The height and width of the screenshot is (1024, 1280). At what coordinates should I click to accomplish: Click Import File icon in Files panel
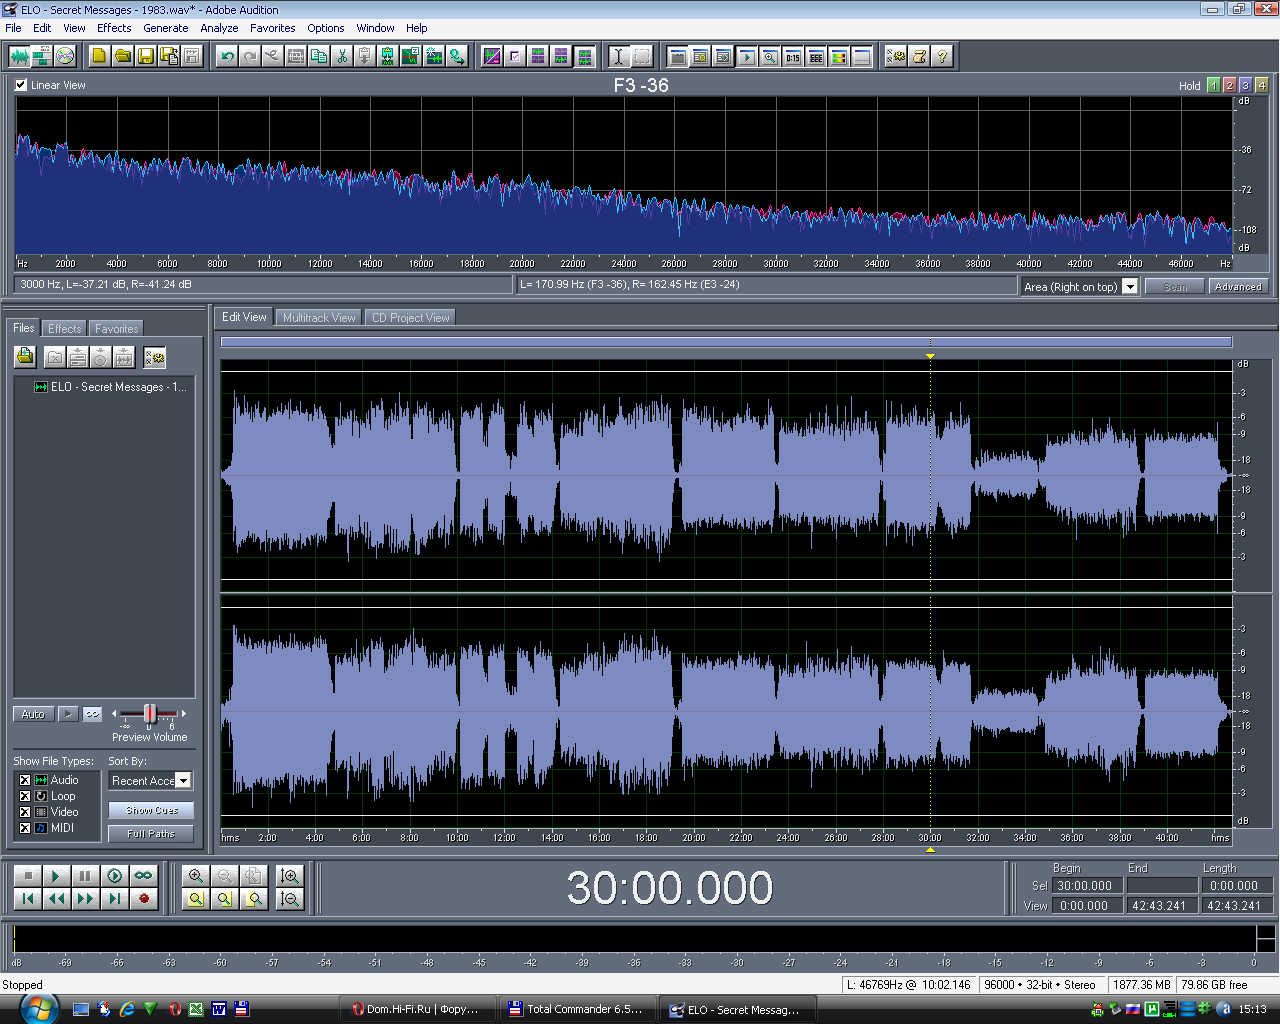coord(25,357)
